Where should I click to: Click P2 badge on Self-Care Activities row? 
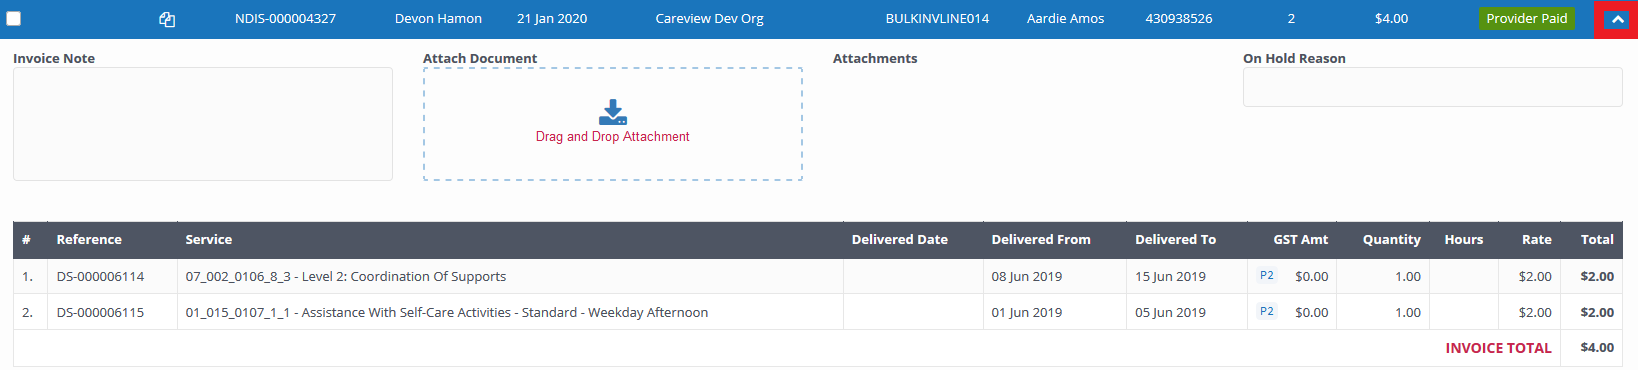(x=1267, y=312)
